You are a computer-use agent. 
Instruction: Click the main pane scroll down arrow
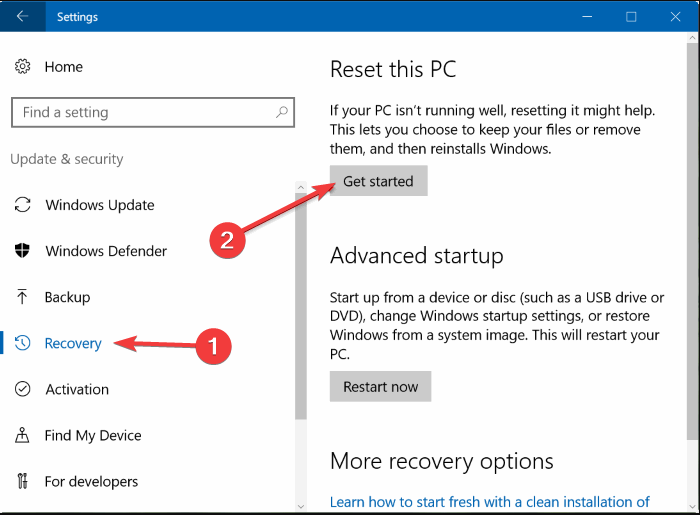click(692, 507)
